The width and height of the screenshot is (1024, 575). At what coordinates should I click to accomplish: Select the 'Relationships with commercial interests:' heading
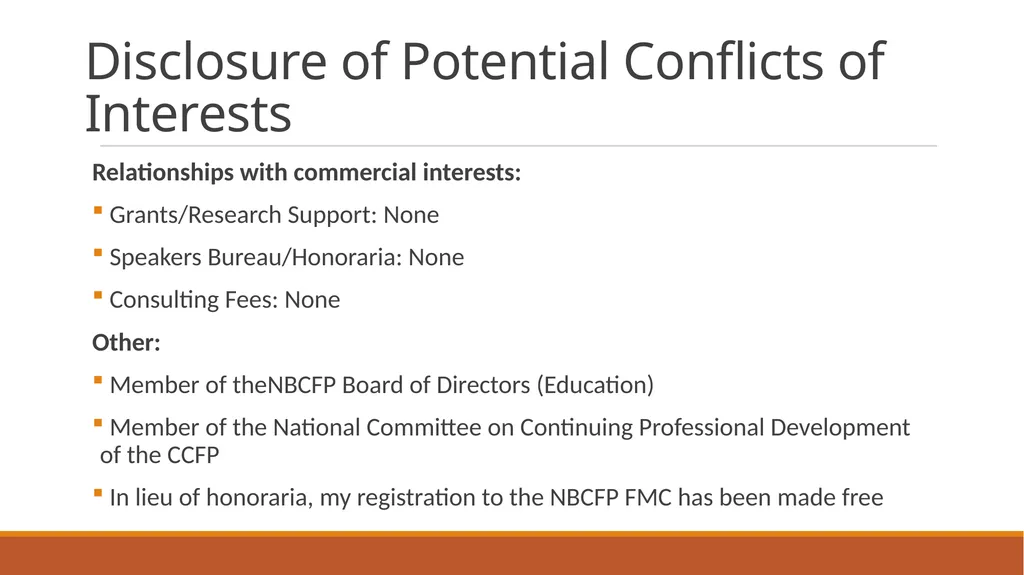[x=306, y=172]
